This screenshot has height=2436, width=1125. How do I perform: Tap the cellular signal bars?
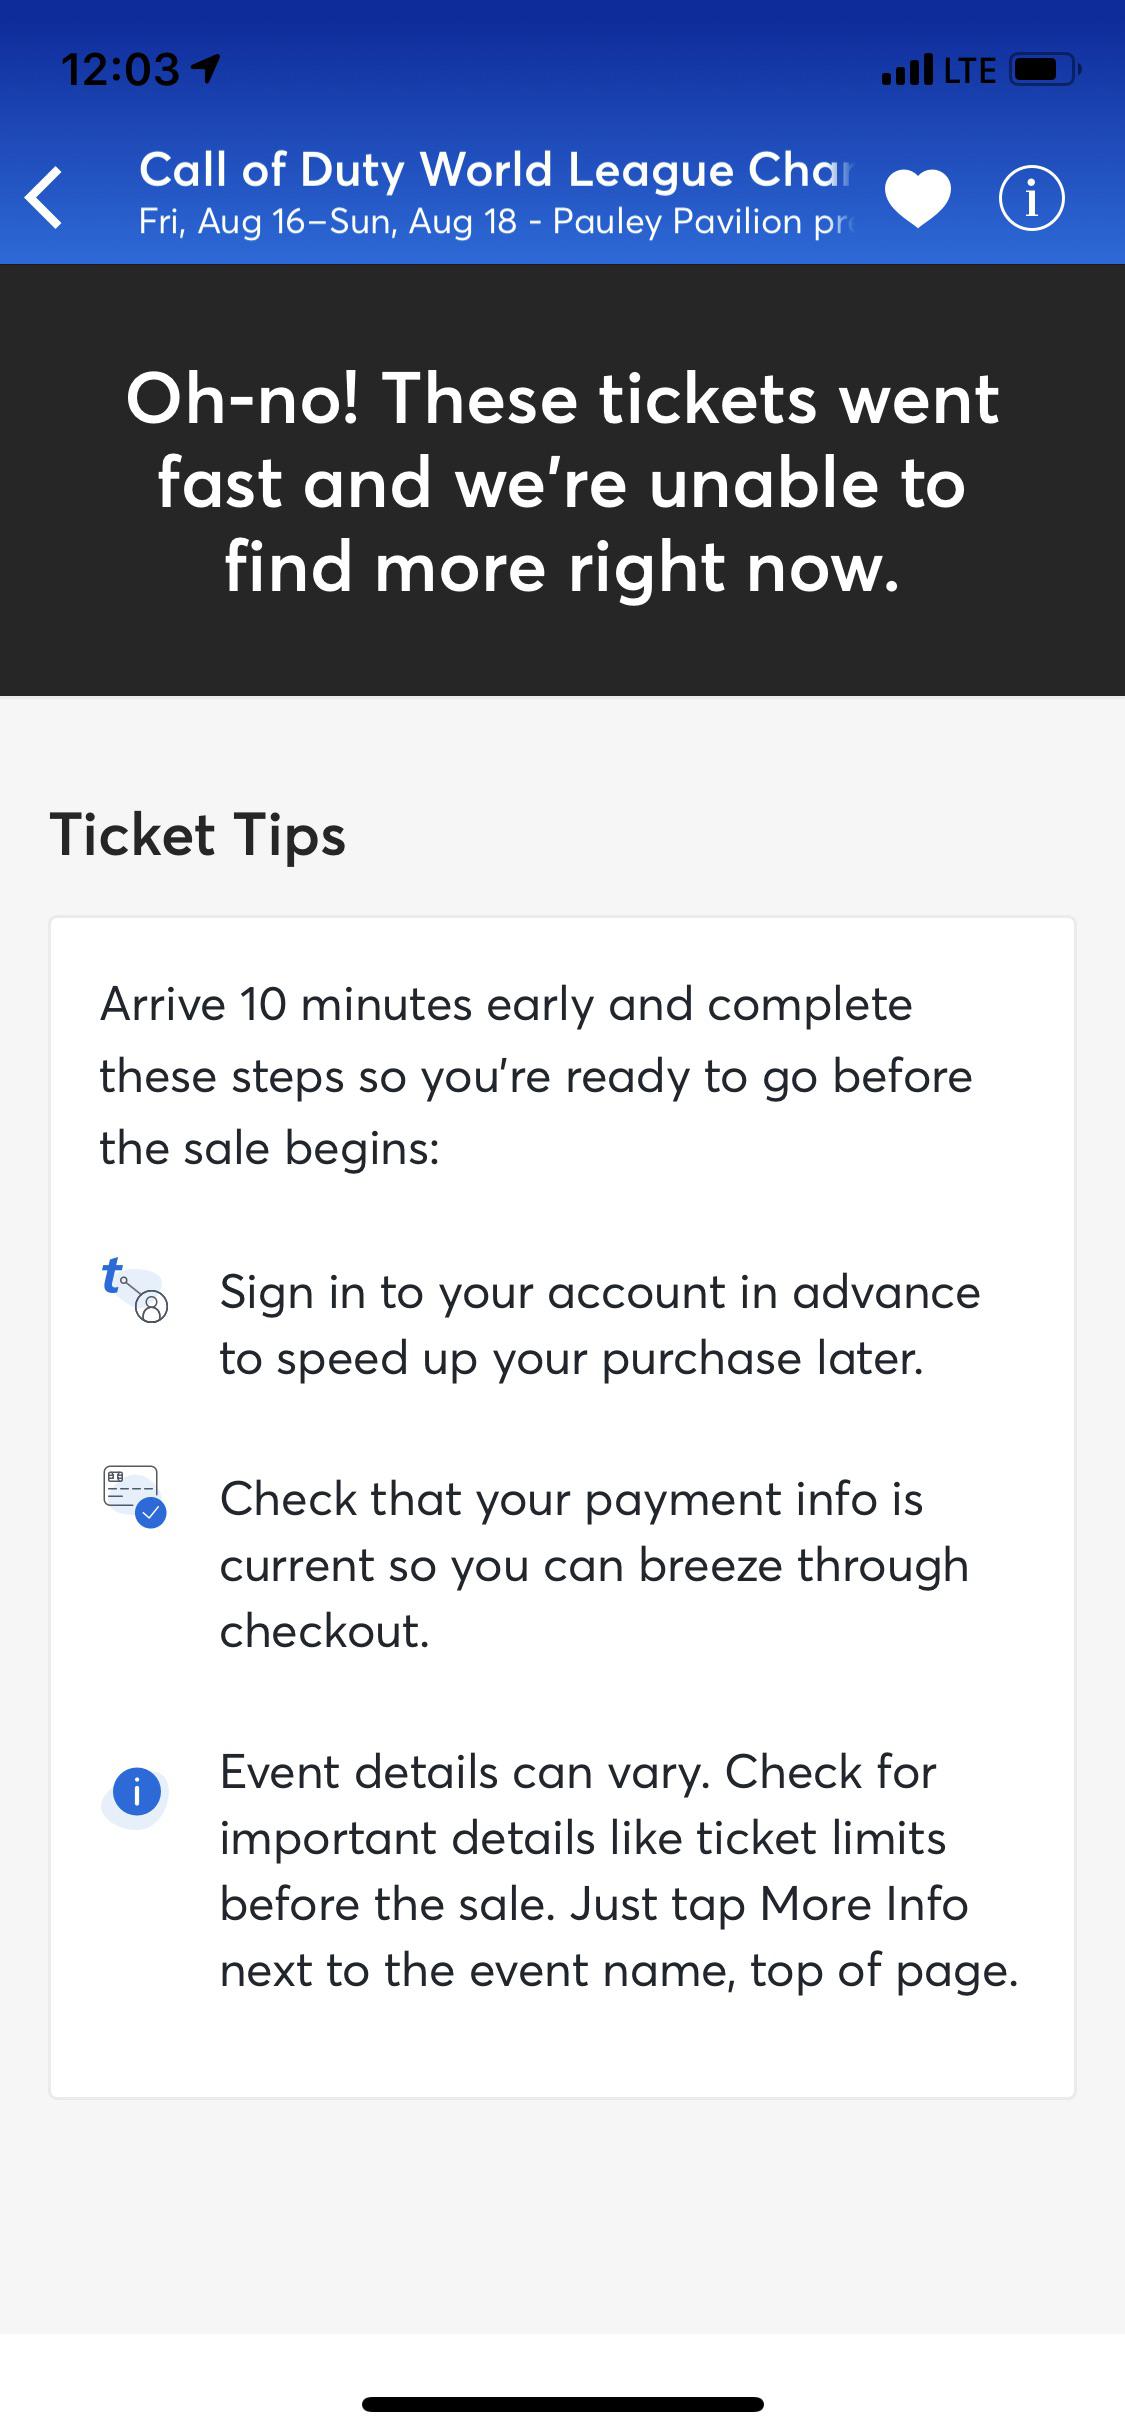pos(905,69)
